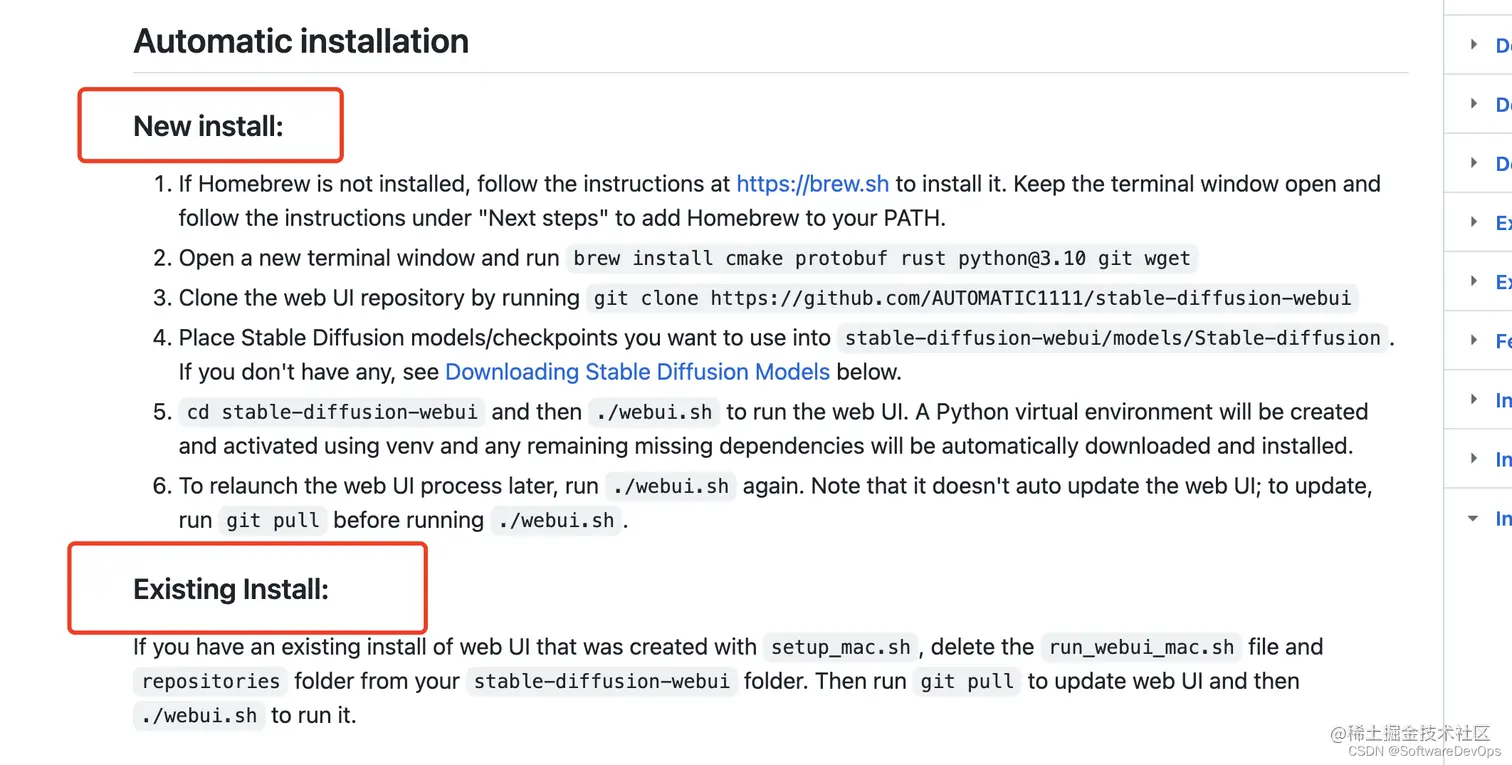Click the "New install:" heading
The width and height of the screenshot is (1512, 765).
[x=209, y=126]
